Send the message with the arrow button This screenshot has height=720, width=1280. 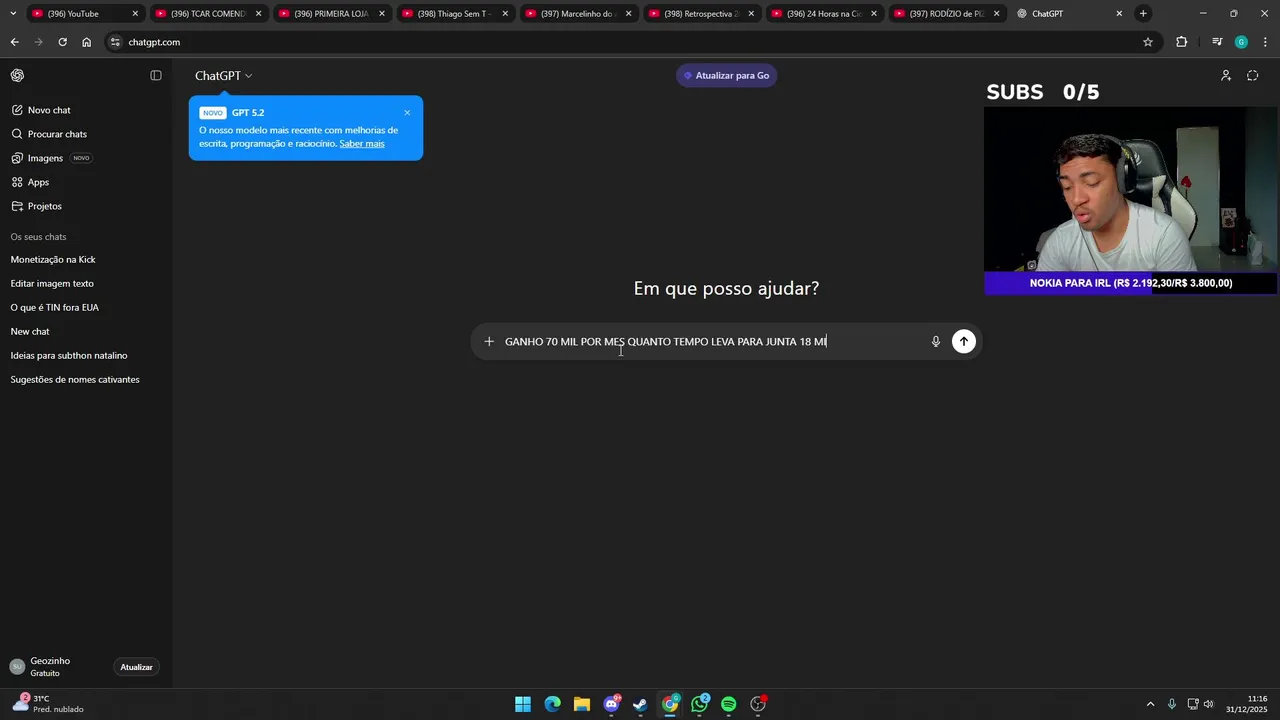tap(964, 342)
